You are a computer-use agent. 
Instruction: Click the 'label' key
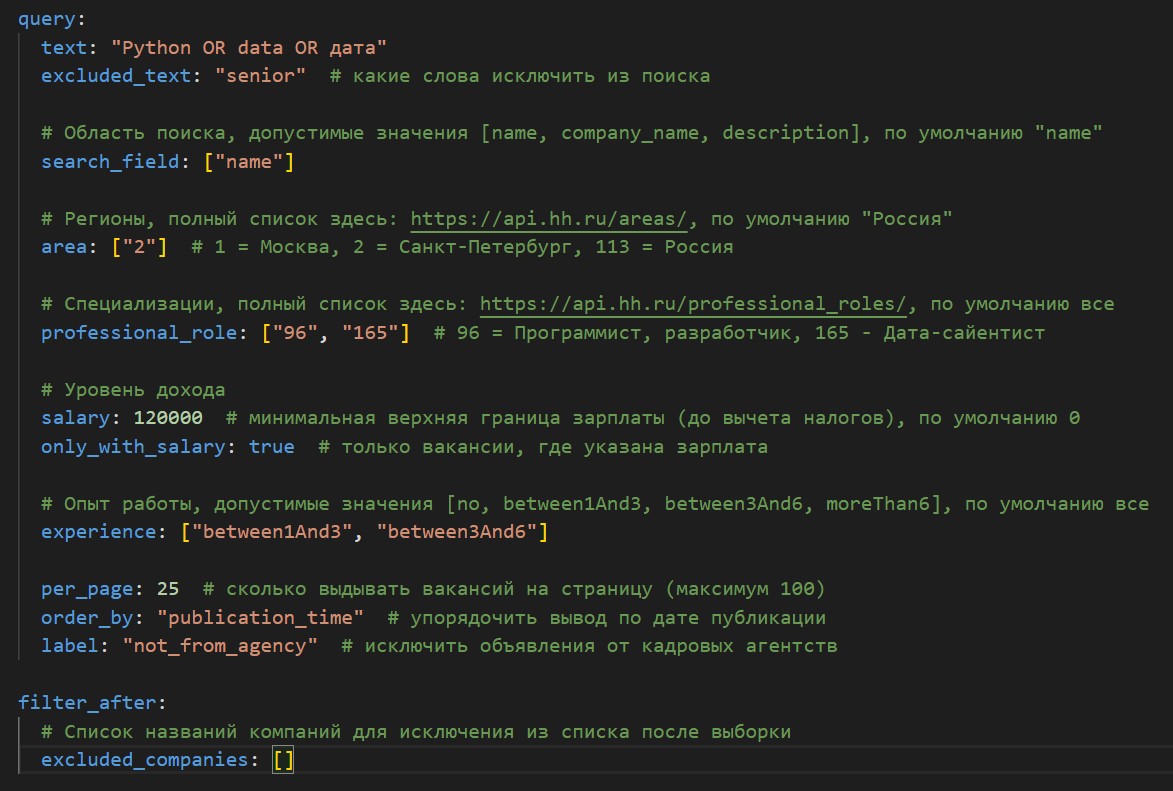click(x=70, y=646)
